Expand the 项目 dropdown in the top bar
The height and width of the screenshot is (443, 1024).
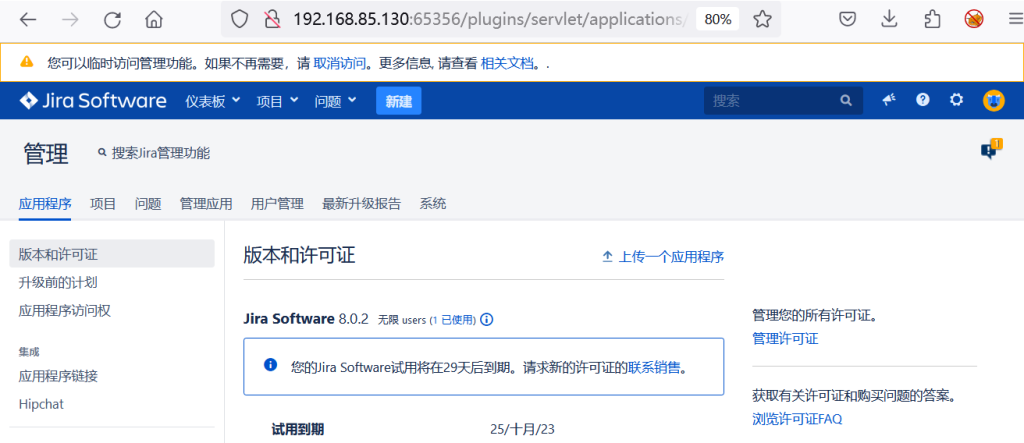click(x=277, y=101)
